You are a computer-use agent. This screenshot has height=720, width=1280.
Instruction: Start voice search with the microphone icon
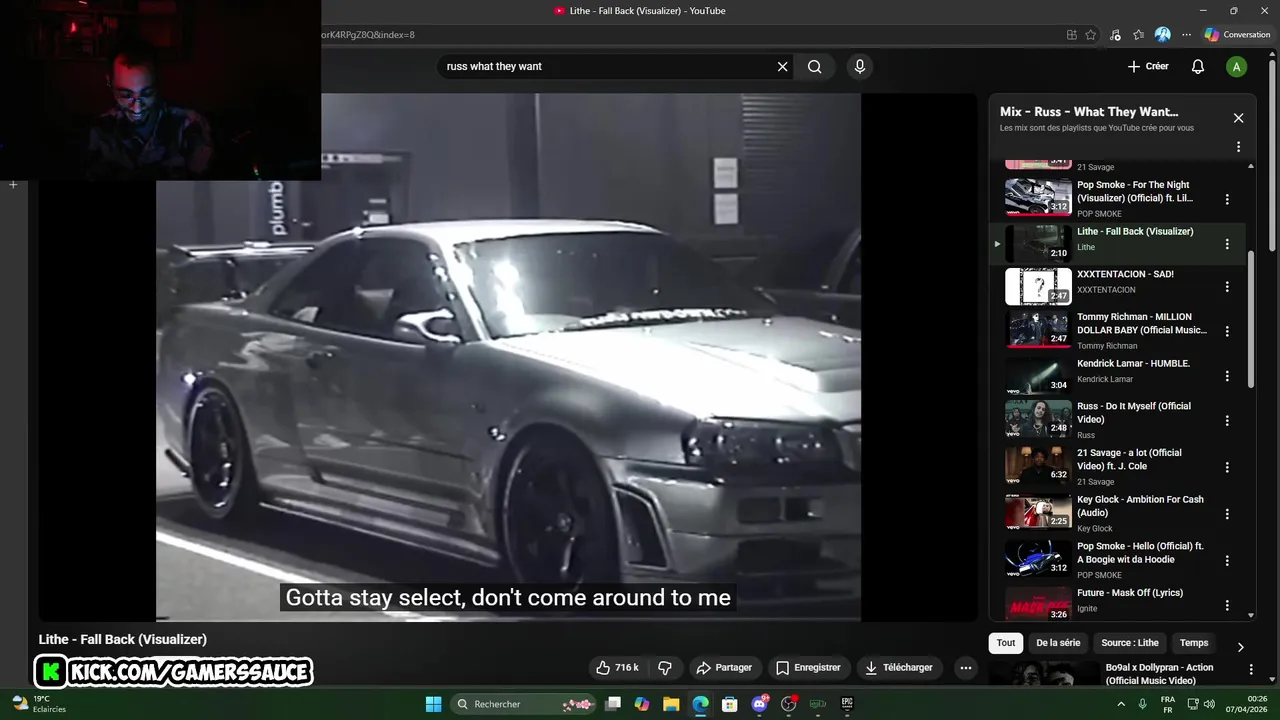pos(859,66)
